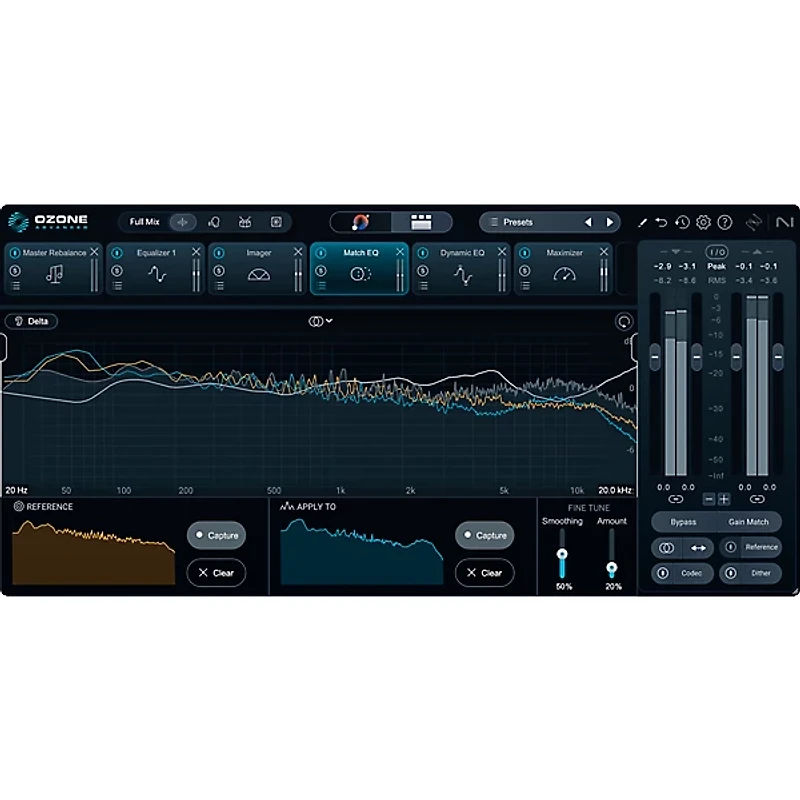Viewport: 800px width, 800px height.
Task: Click the Apply To Capture button
Action: pyautogui.click(x=485, y=535)
